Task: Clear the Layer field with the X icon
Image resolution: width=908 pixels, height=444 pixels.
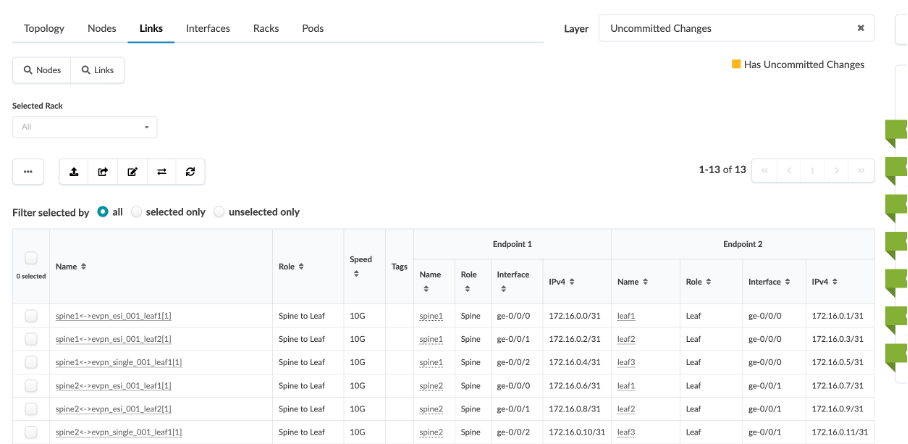Action: 860,28
